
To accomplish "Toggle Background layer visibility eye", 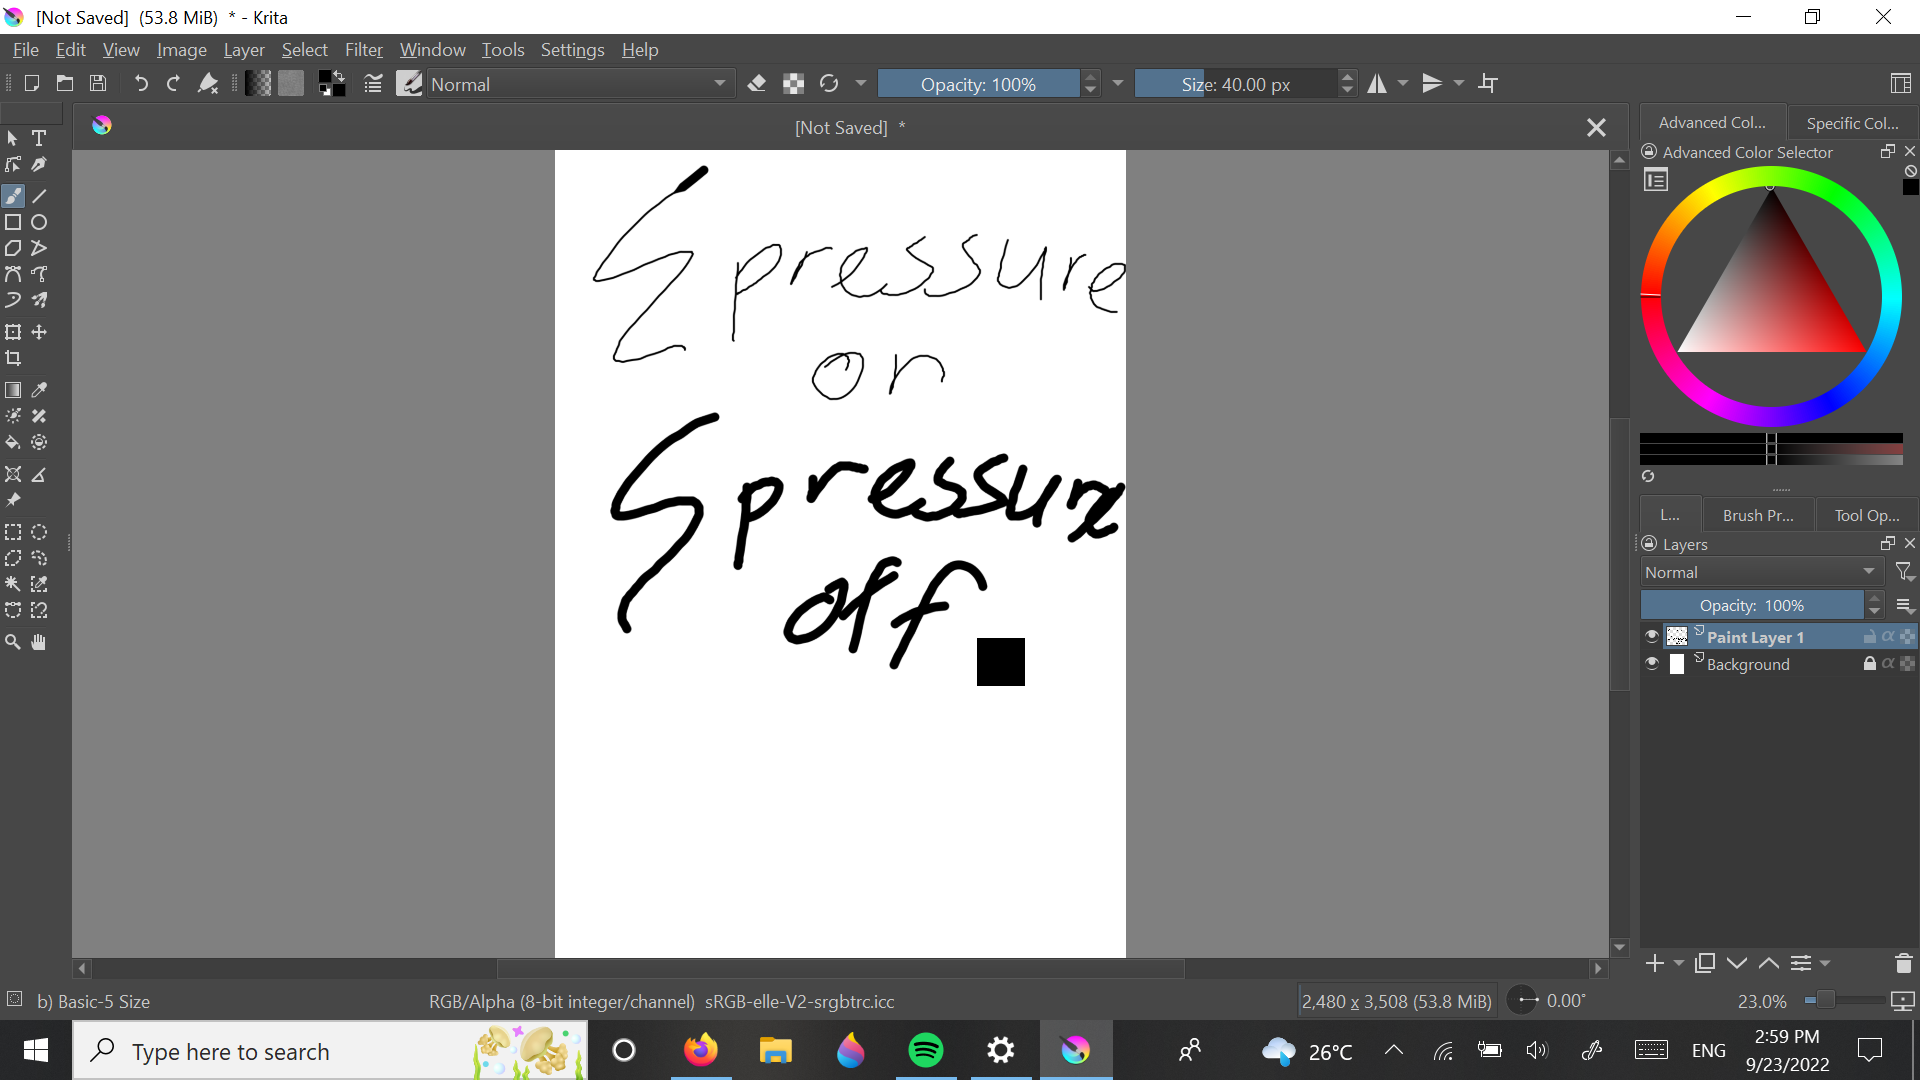I will pos(1652,663).
